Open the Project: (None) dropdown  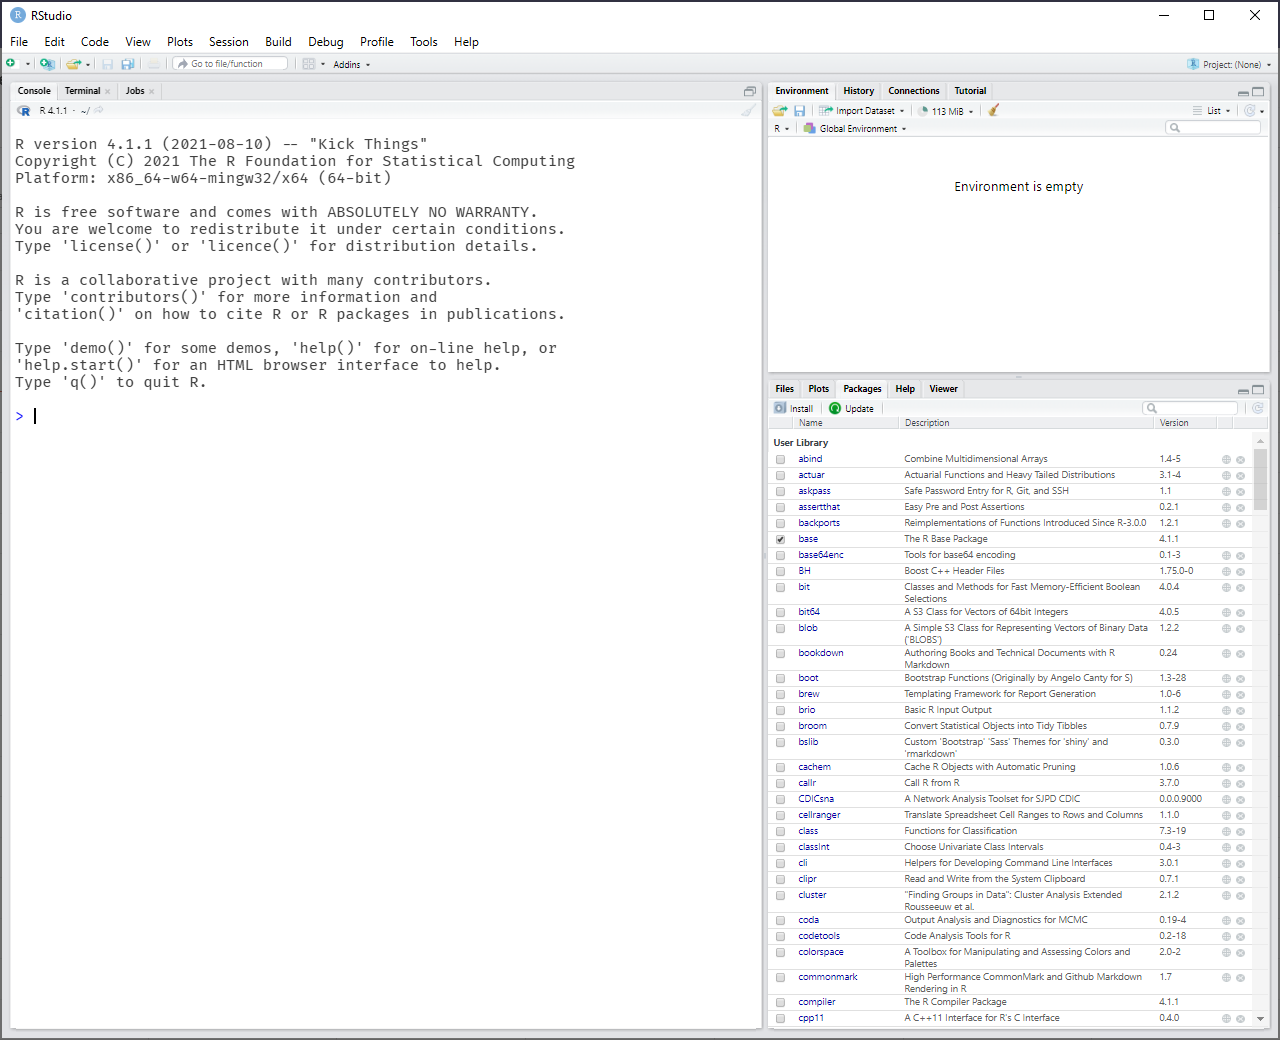[1229, 64]
